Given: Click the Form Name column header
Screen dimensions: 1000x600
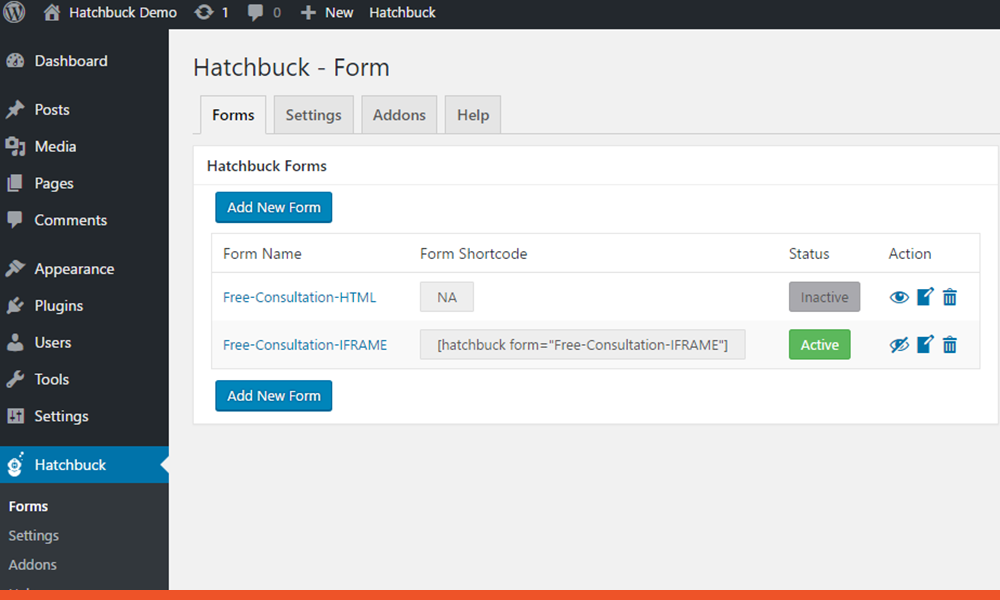Looking at the screenshot, I should coord(262,254).
